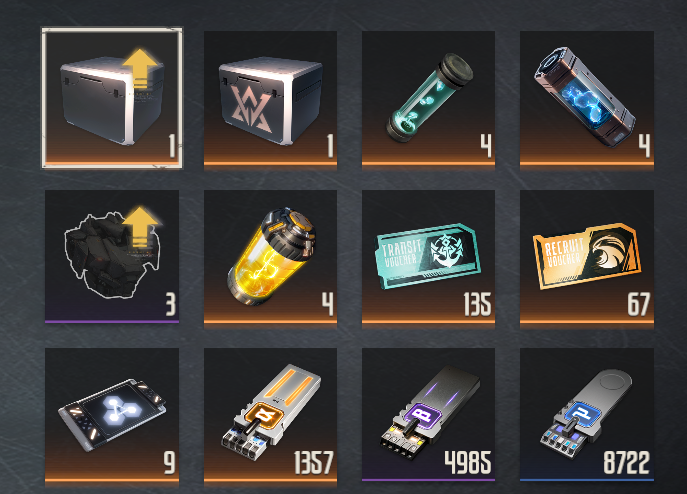Viewport: 687px width, 494px height.
Task: Click the 8722 quantity label
Action: click(627, 462)
